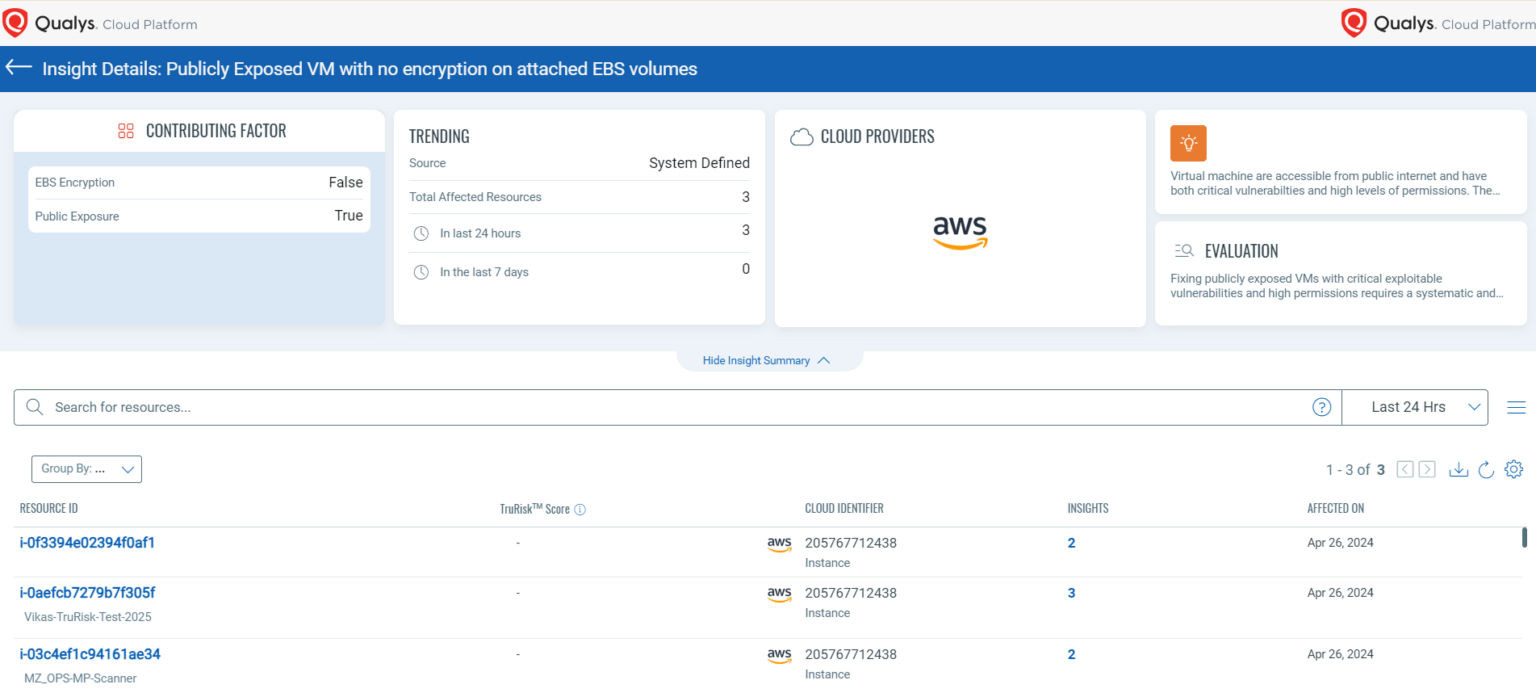Open the hamburger menu beside the time filter

pyautogui.click(x=1516, y=407)
